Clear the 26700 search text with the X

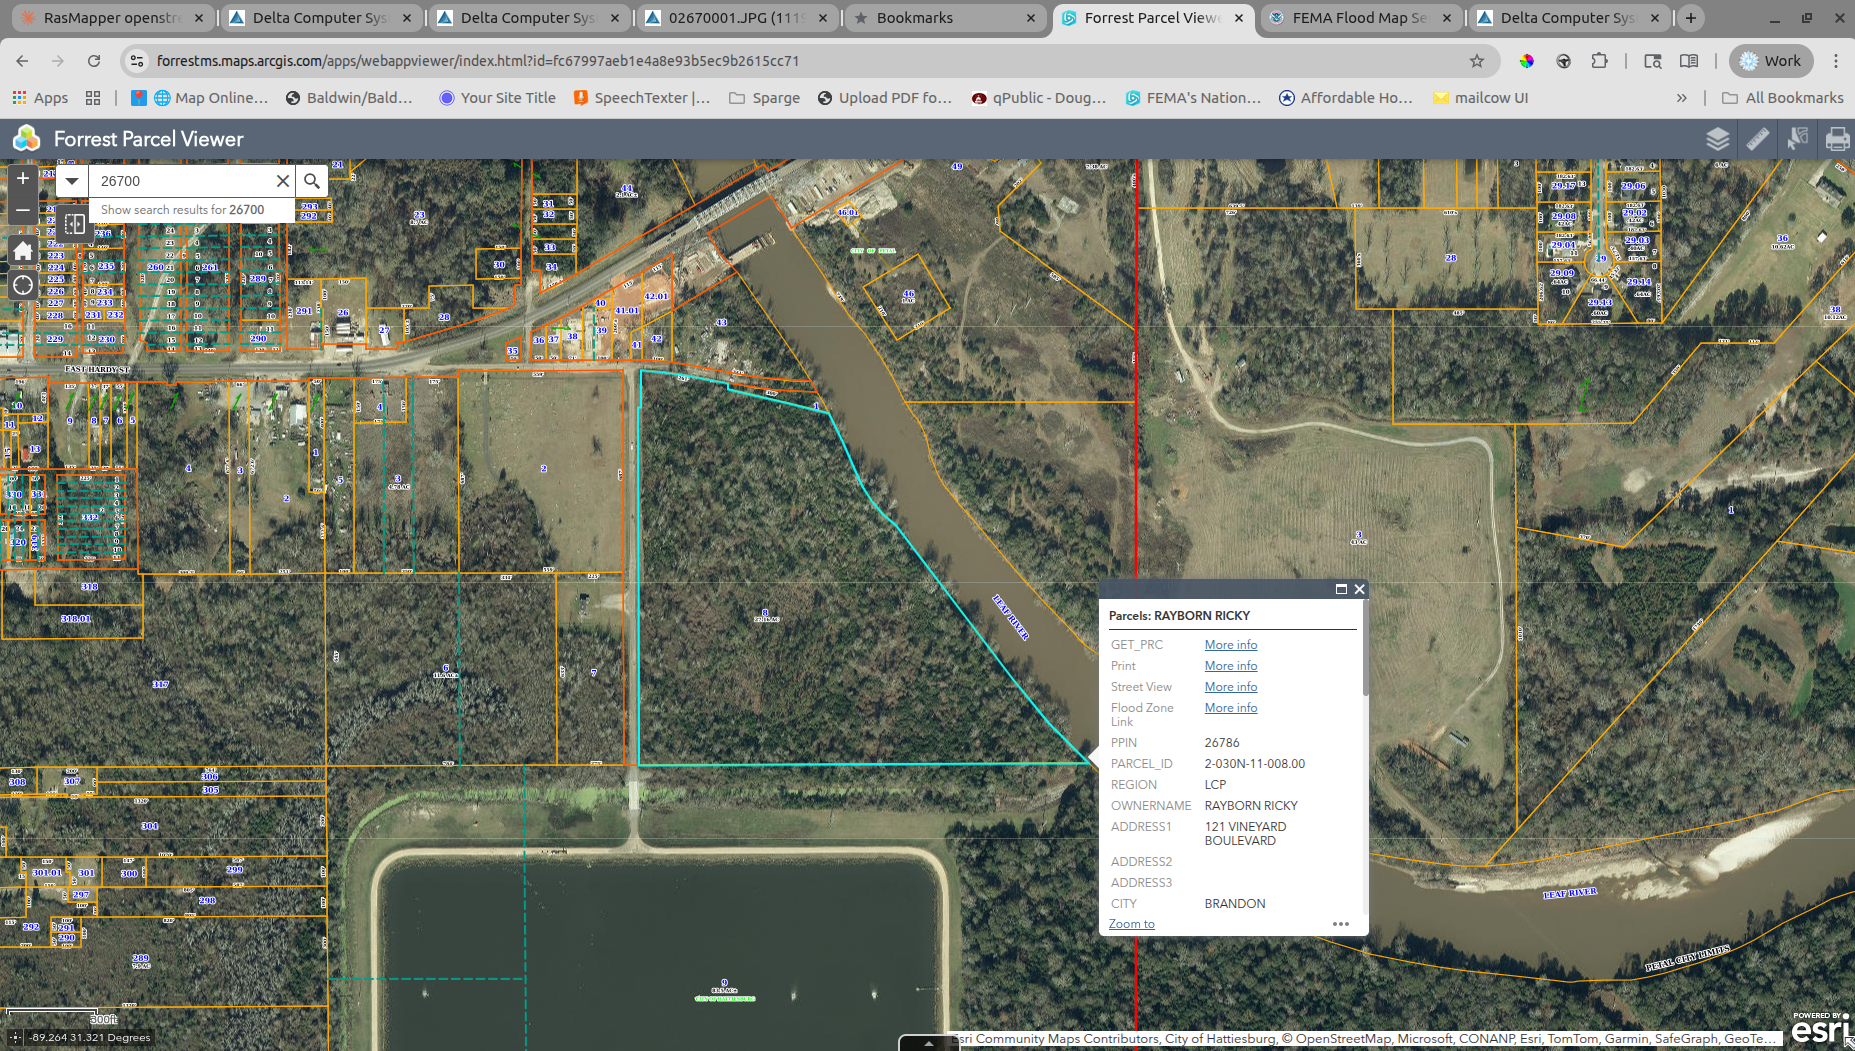tap(283, 181)
